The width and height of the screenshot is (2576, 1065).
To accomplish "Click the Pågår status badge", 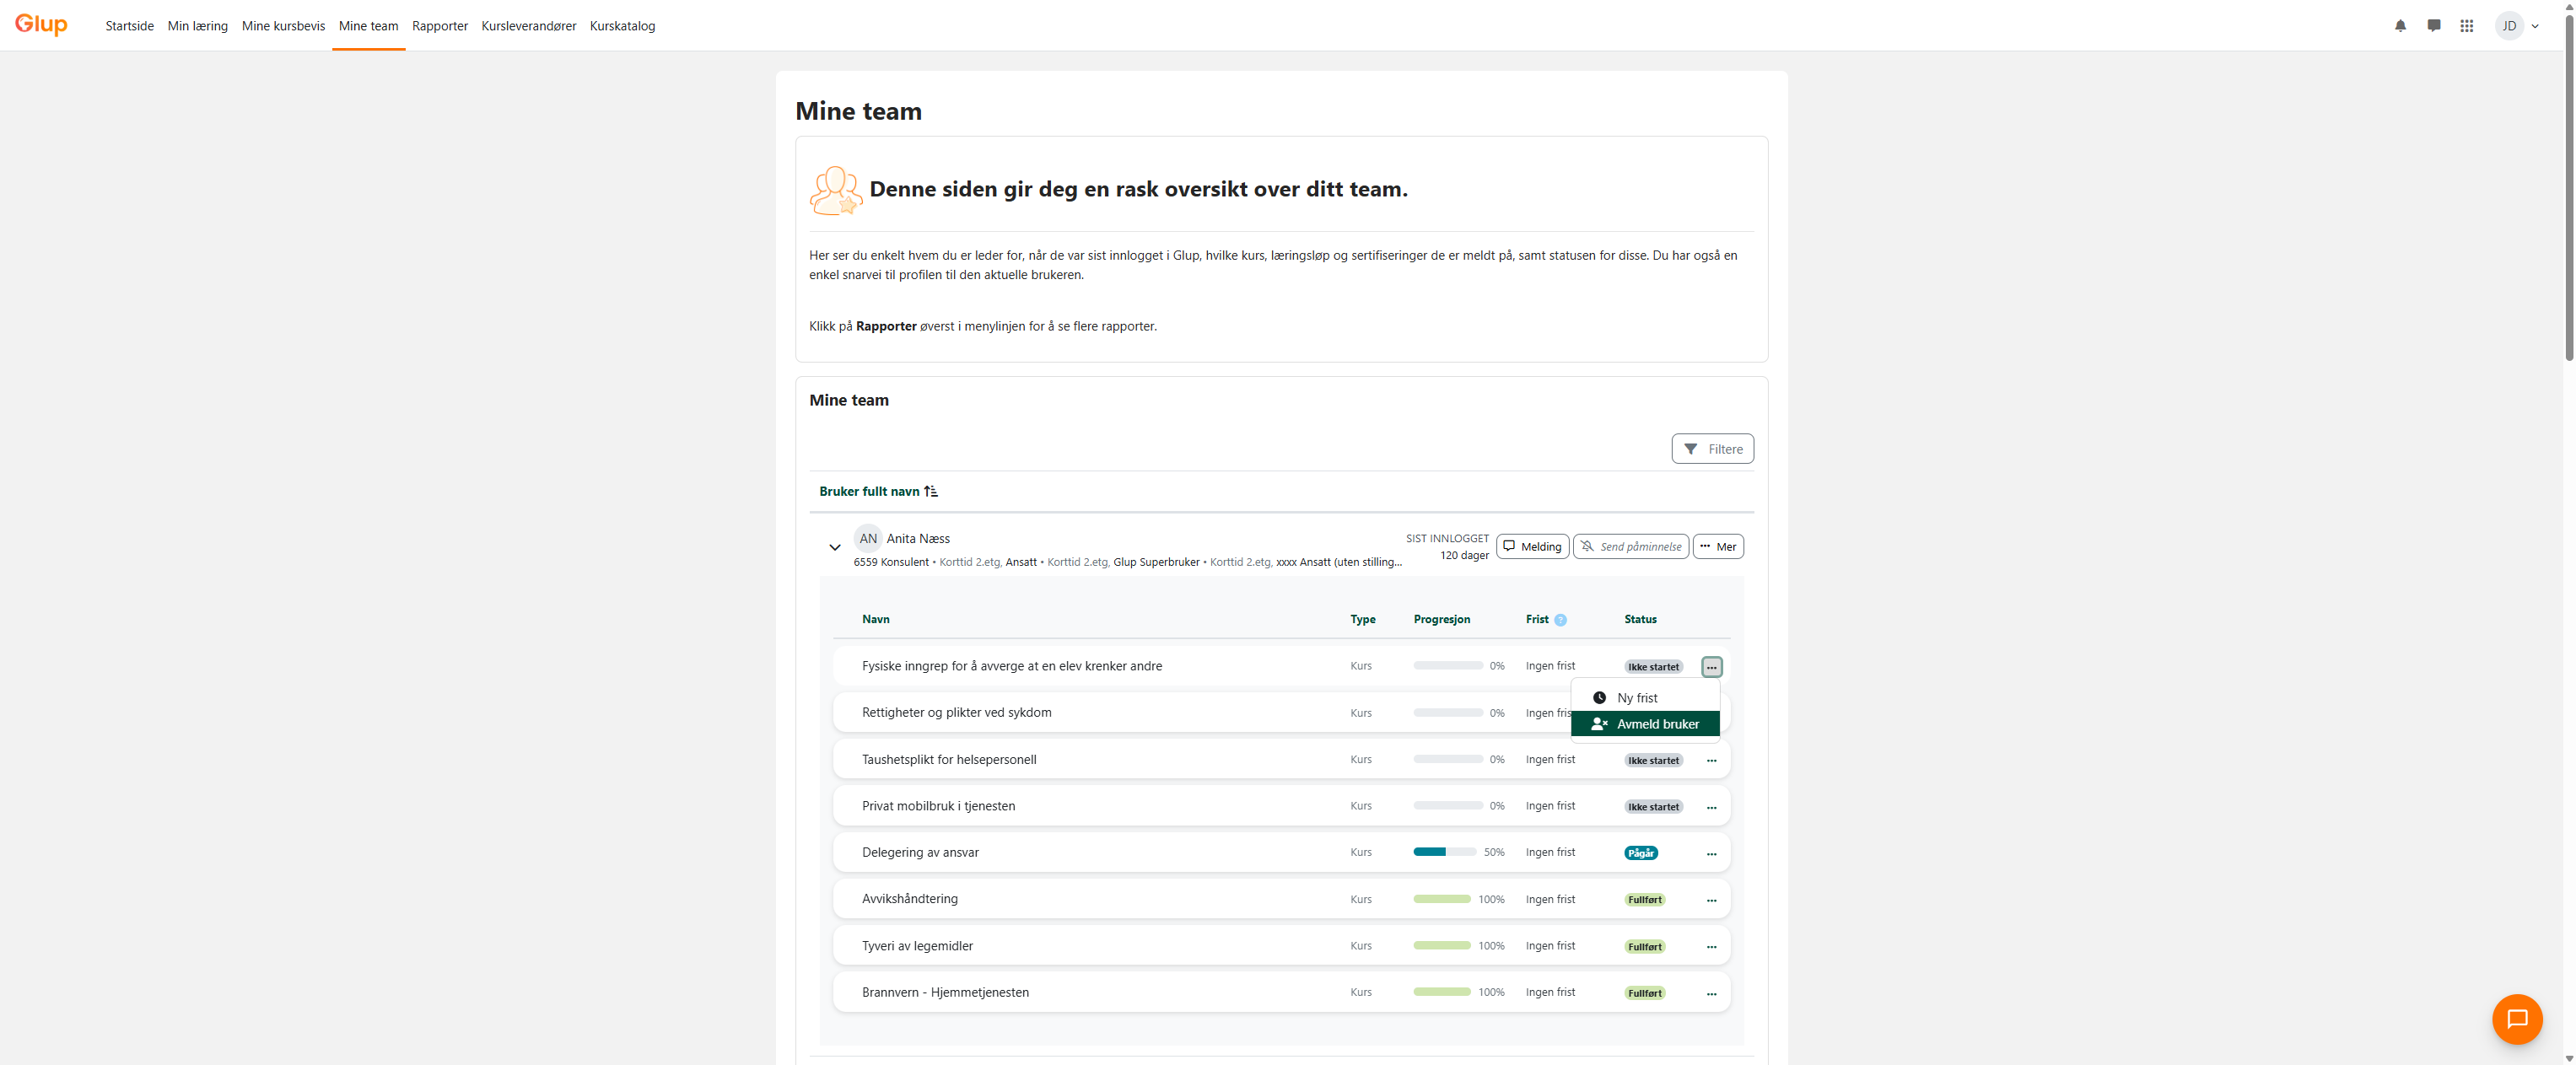I will click(x=1640, y=853).
